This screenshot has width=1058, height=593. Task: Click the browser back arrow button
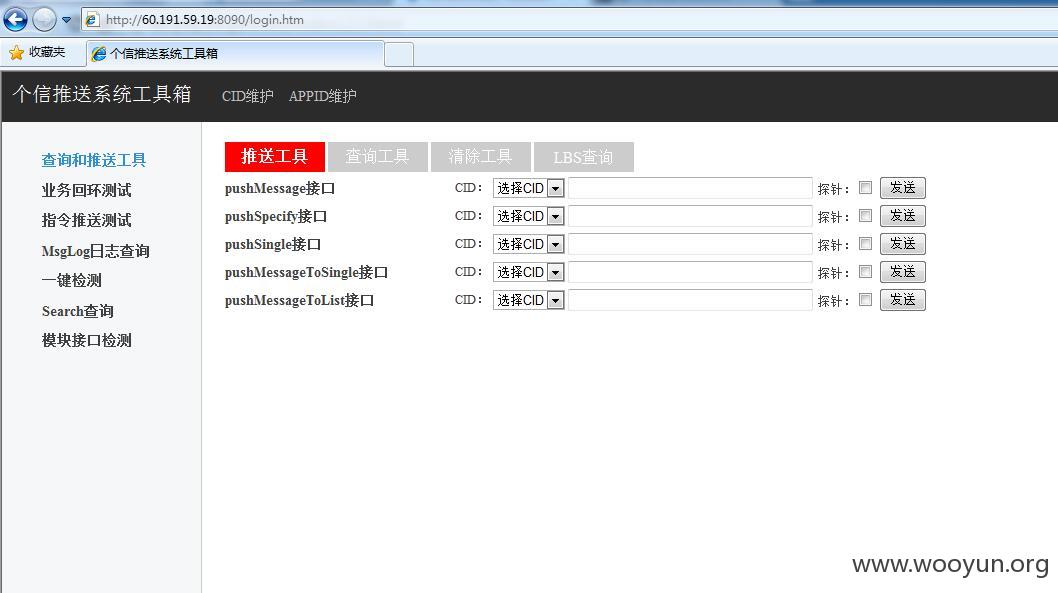coord(15,20)
